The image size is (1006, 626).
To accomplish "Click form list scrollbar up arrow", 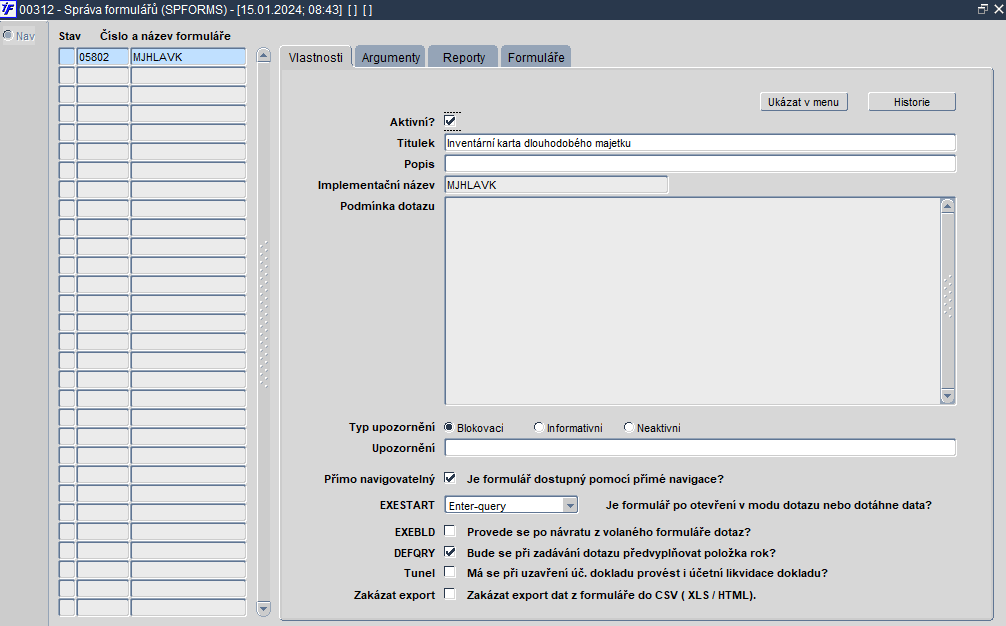I will pos(264,55).
